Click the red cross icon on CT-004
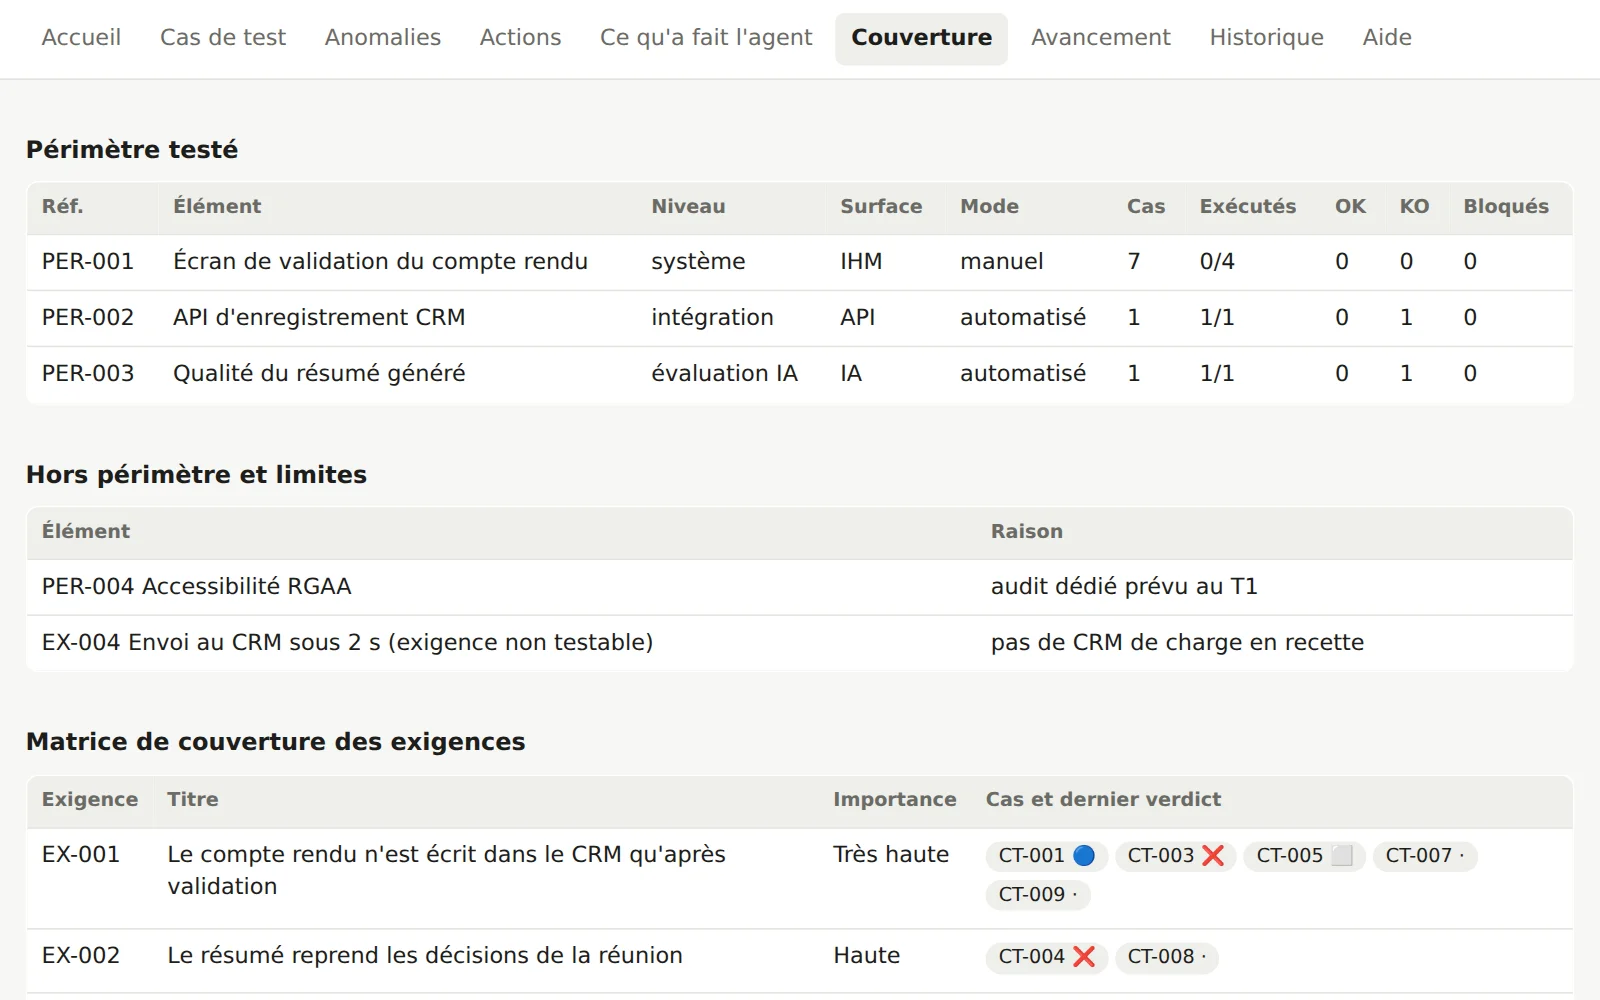This screenshot has width=1600, height=1000. click(1084, 957)
